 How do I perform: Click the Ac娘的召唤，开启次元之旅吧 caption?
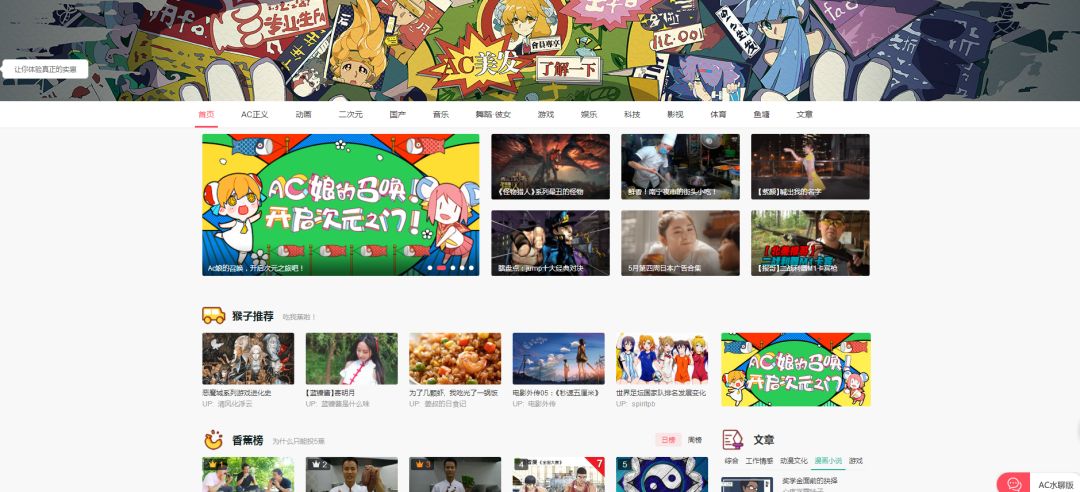click(256, 268)
